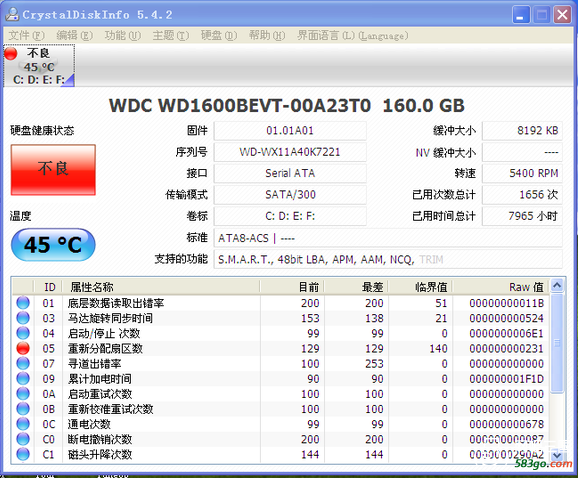The image size is (578, 479).
Task: Click the interface field Serial ATA
Action: (290, 173)
